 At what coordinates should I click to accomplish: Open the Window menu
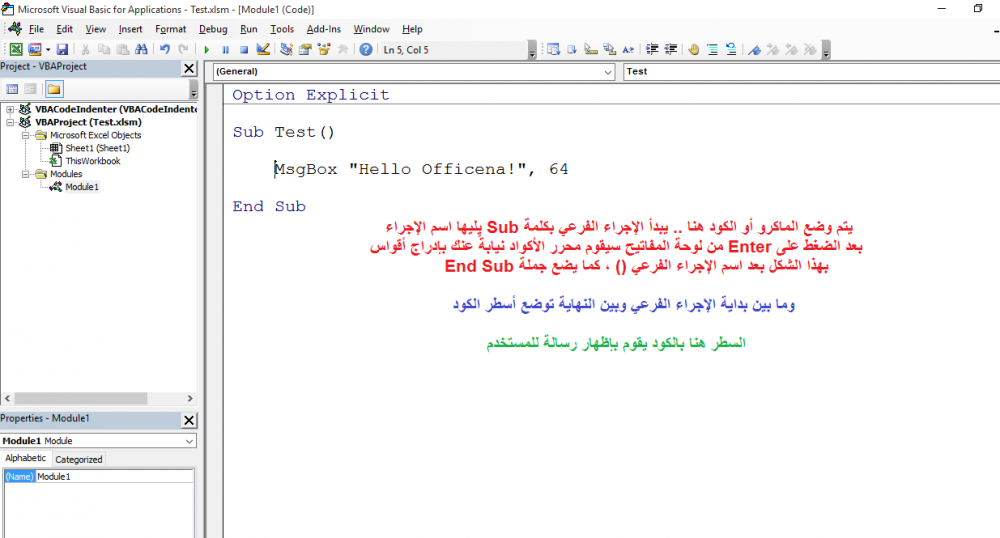(x=371, y=29)
